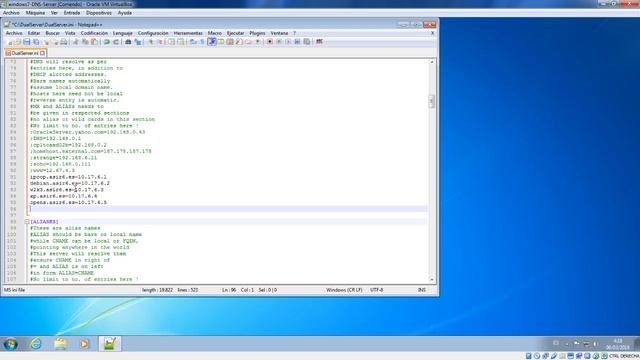Open Windows Explorer folder taskbar icon
The width and height of the screenshot is (640, 360).
click(60, 344)
